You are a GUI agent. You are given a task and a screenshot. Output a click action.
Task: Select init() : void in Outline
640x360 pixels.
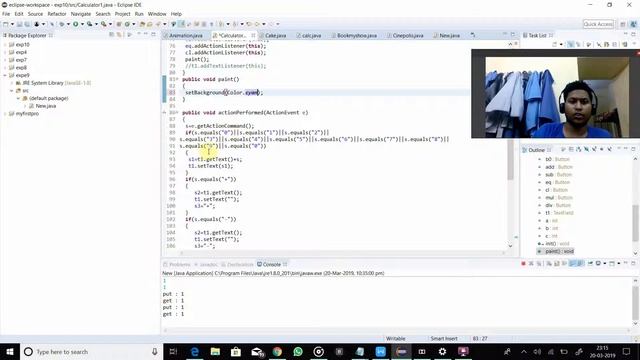[x=555, y=244]
